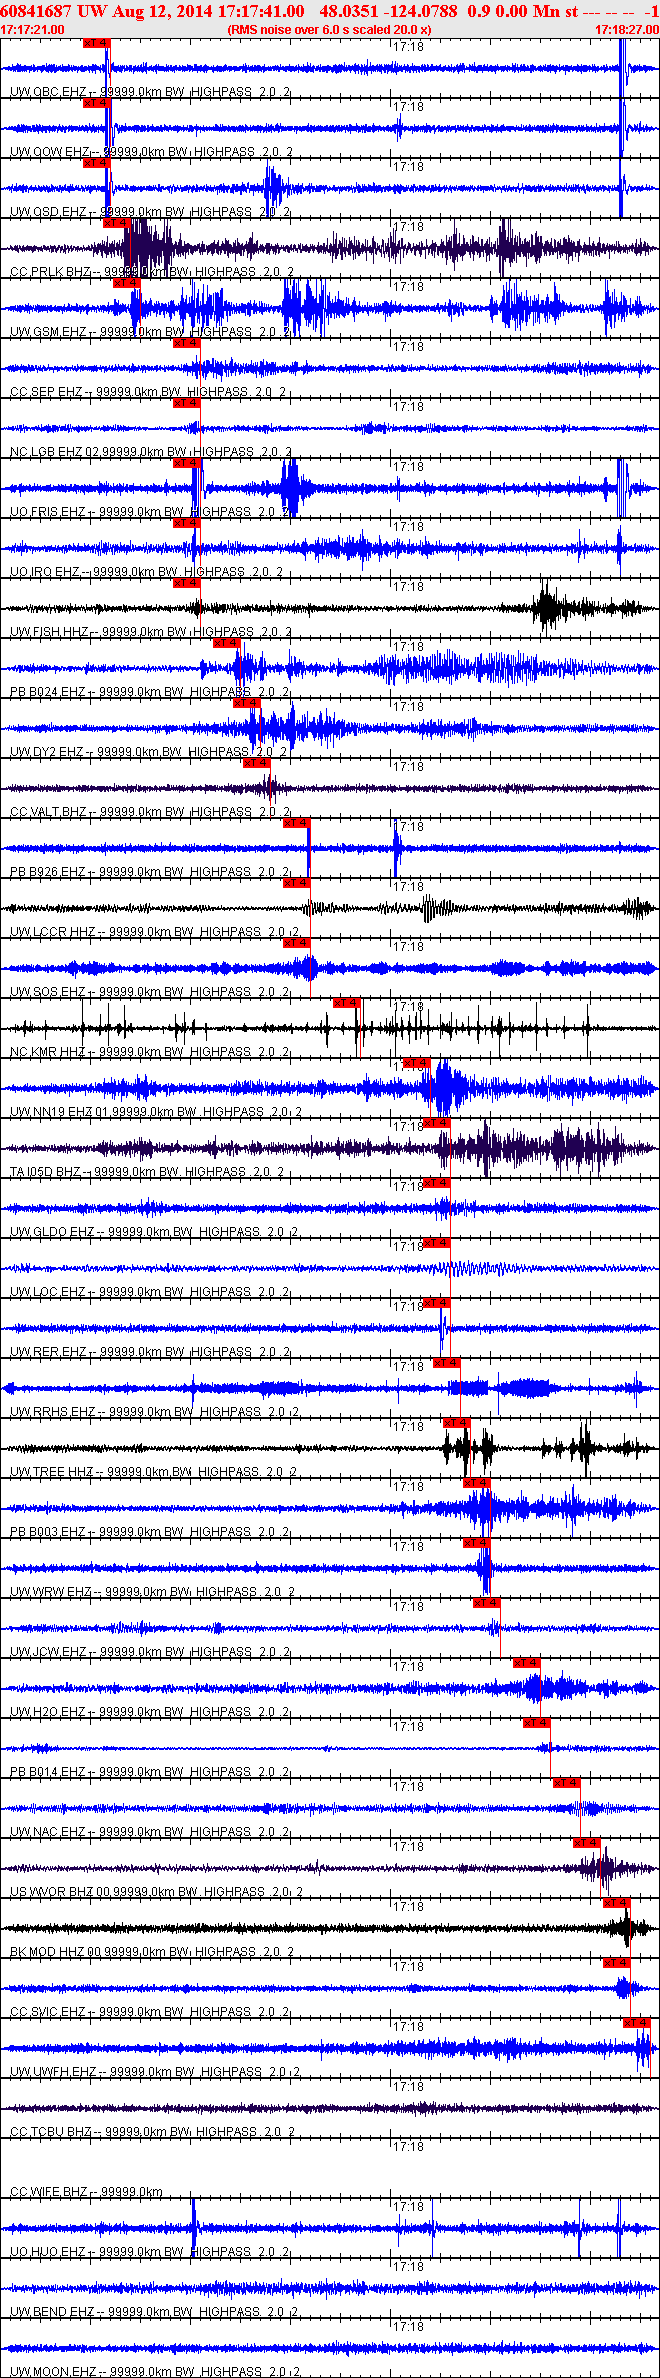Click the CC.SEP.EHZ station label
The width and height of the screenshot is (660, 2378).
point(47,392)
